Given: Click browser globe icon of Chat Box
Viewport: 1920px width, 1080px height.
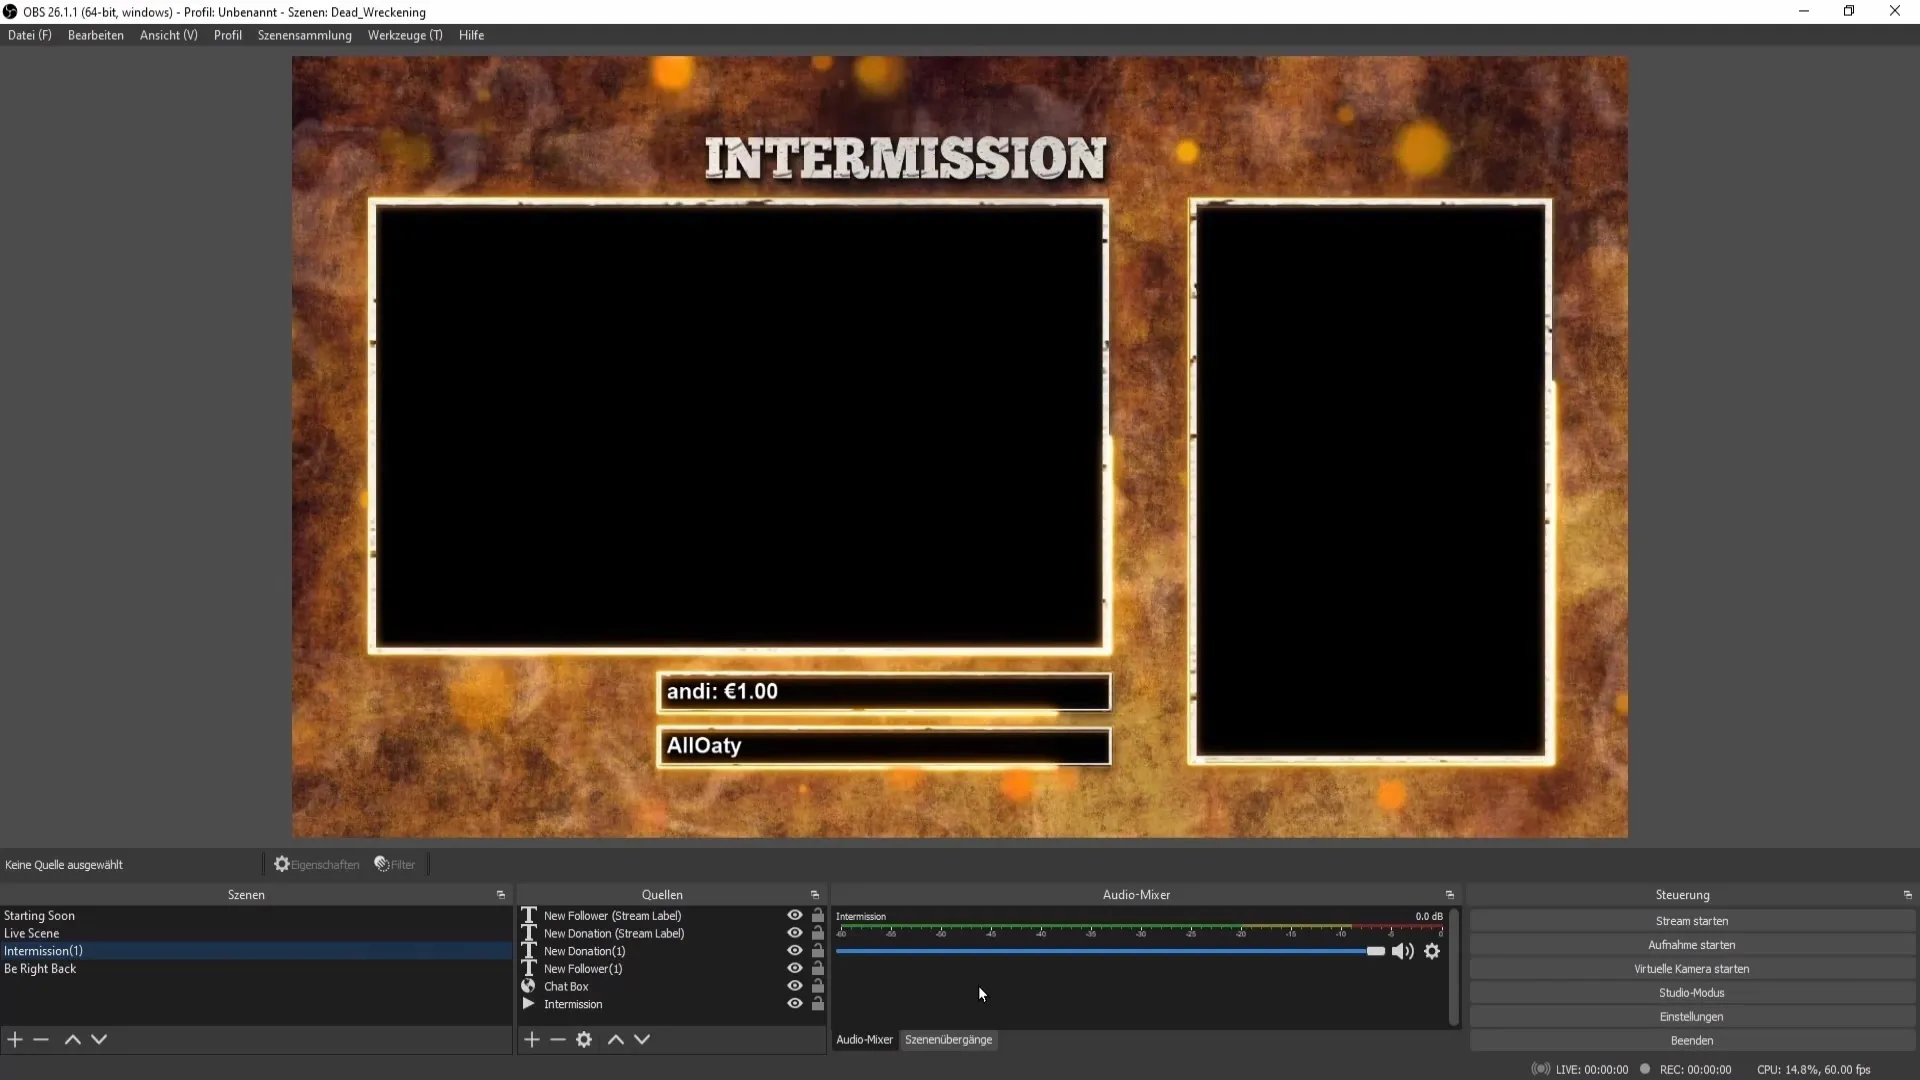Looking at the screenshot, I should click(x=529, y=986).
